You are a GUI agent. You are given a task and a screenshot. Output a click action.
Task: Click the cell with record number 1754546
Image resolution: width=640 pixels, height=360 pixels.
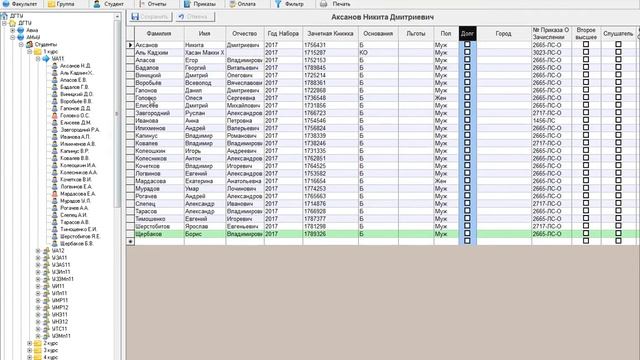(330, 120)
